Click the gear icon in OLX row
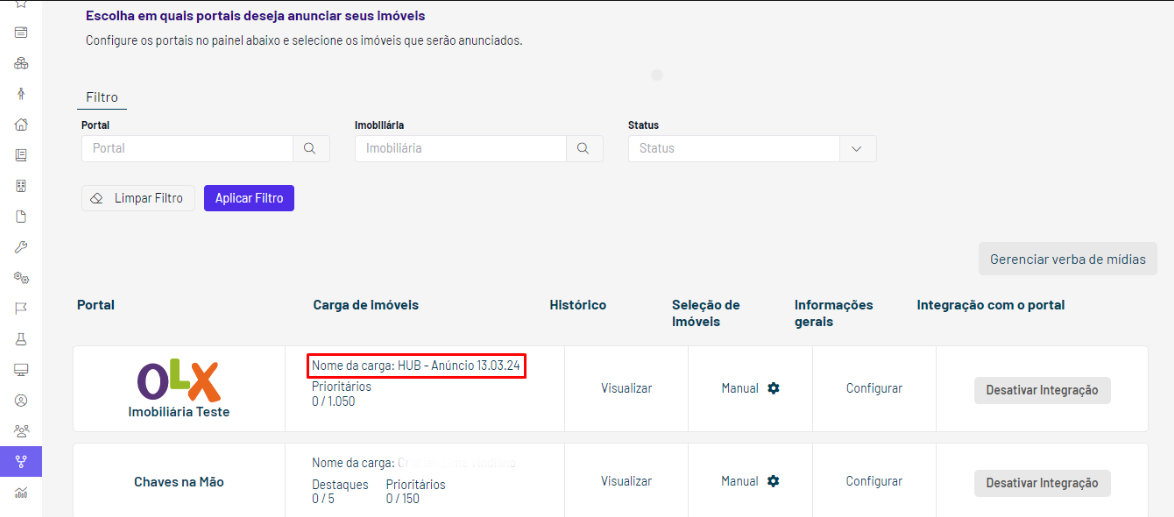Screen dimensions: 1174x517 tap(773, 388)
